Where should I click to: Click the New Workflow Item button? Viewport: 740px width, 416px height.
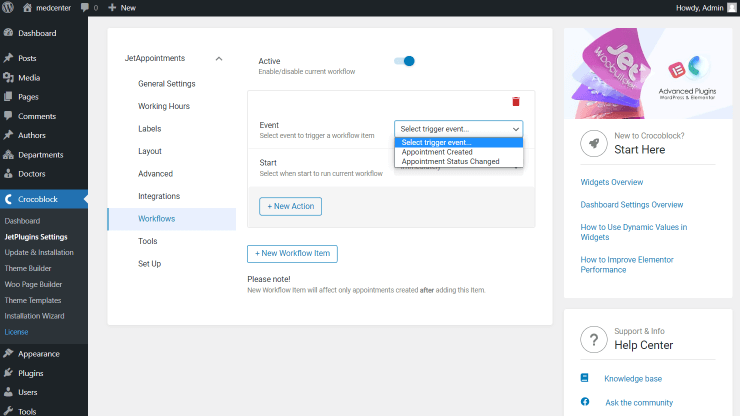pos(292,254)
